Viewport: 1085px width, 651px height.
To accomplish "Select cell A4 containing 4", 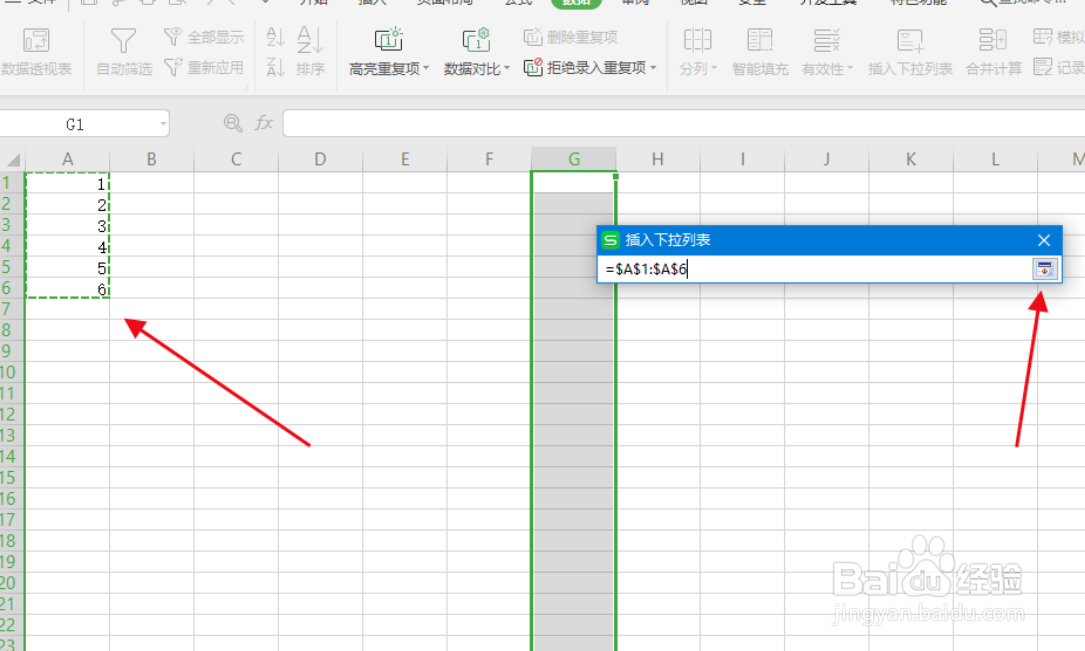I will pyautogui.click(x=67, y=246).
